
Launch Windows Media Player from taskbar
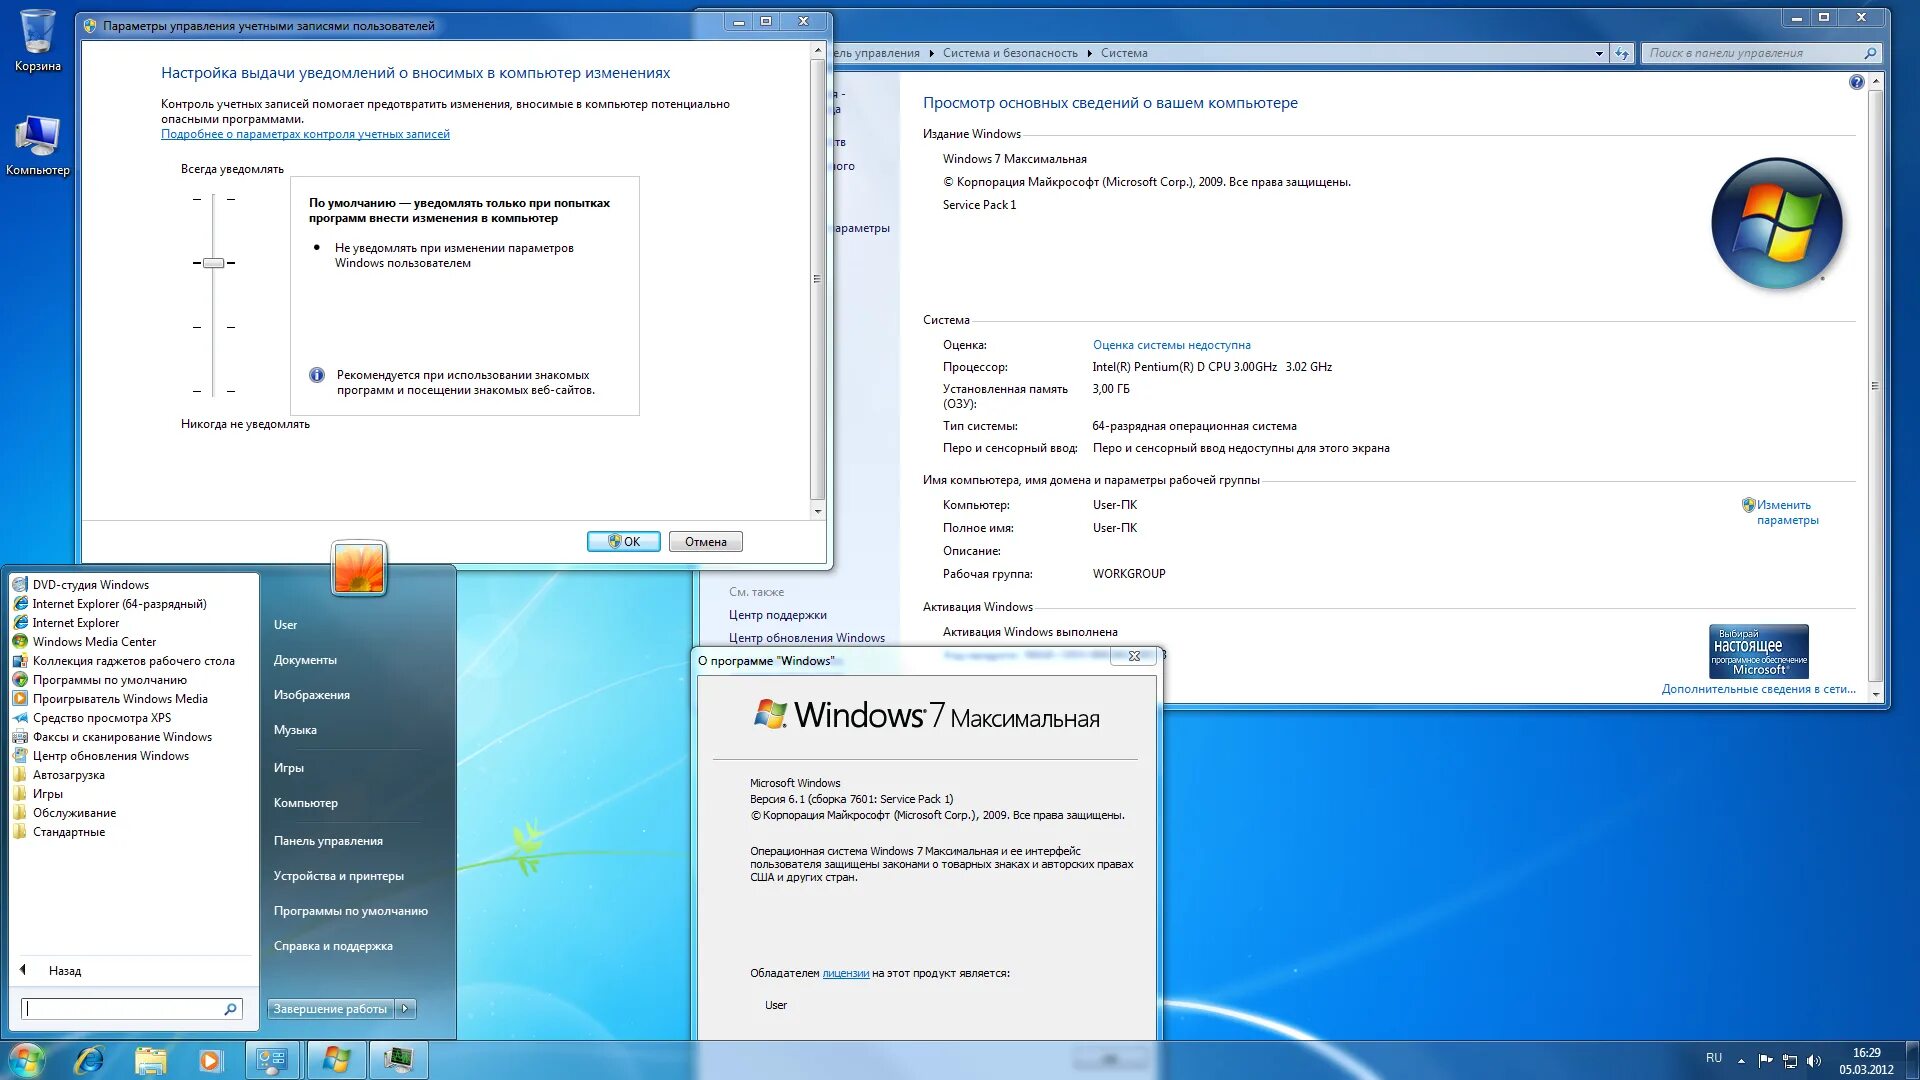pyautogui.click(x=210, y=1060)
